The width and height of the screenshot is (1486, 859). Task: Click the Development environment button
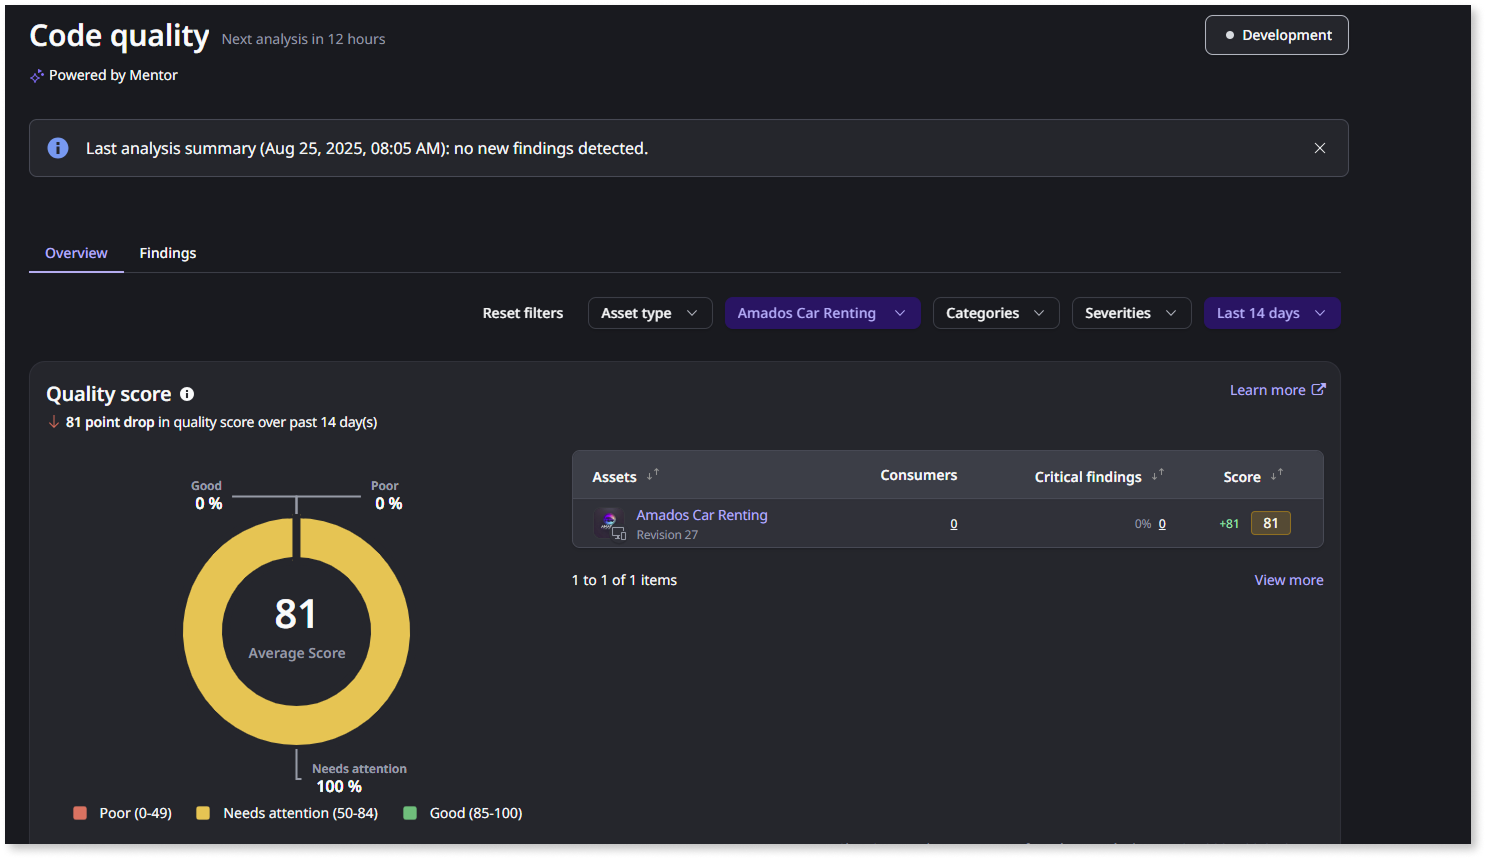[1276, 35]
